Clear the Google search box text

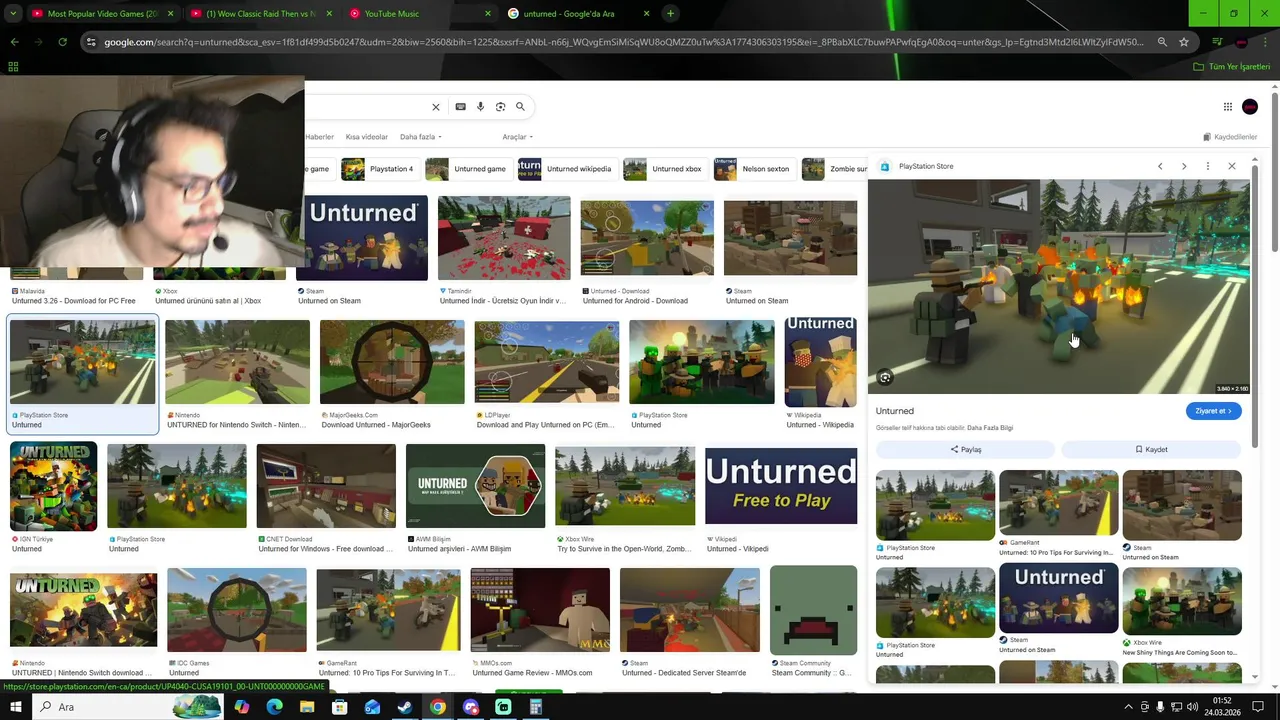tap(436, 107)
